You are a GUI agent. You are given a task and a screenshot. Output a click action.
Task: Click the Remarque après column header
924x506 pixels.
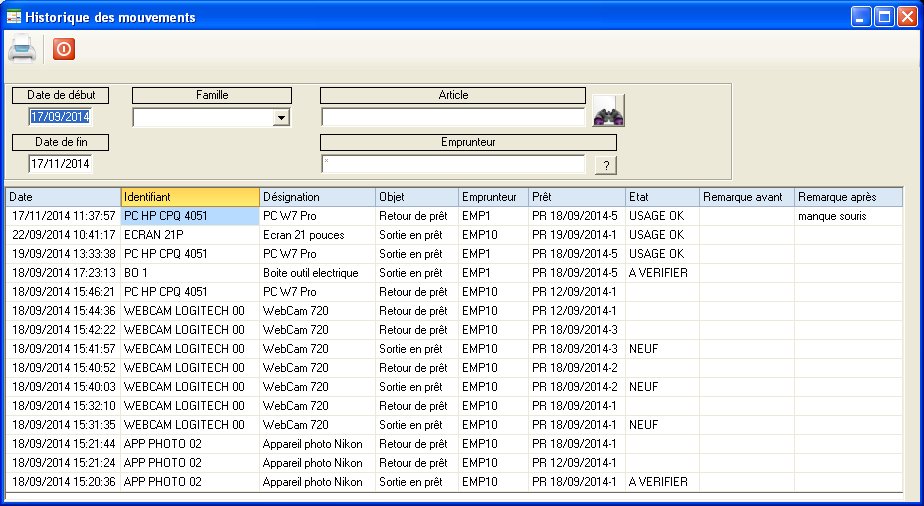point(847,197)
